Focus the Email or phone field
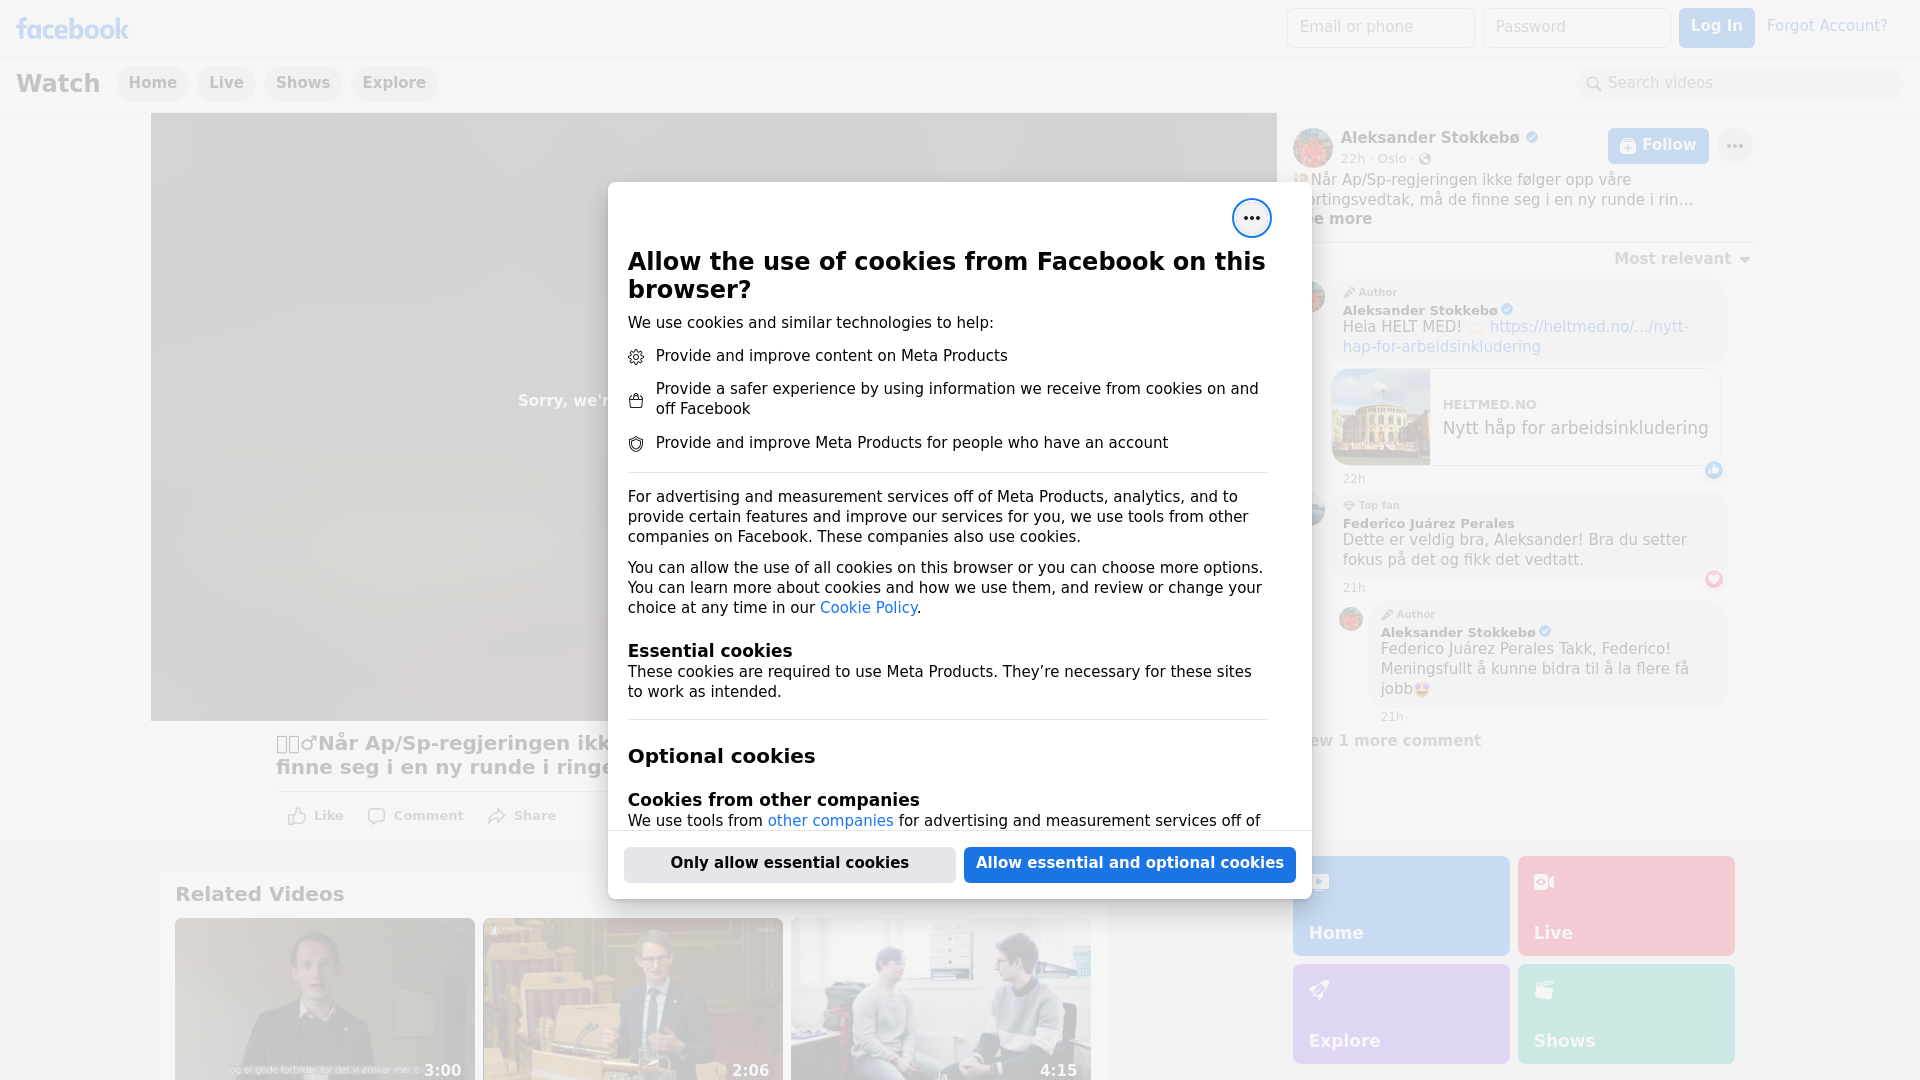This screenshot has height=1080, width=1920. (1380, 27)
